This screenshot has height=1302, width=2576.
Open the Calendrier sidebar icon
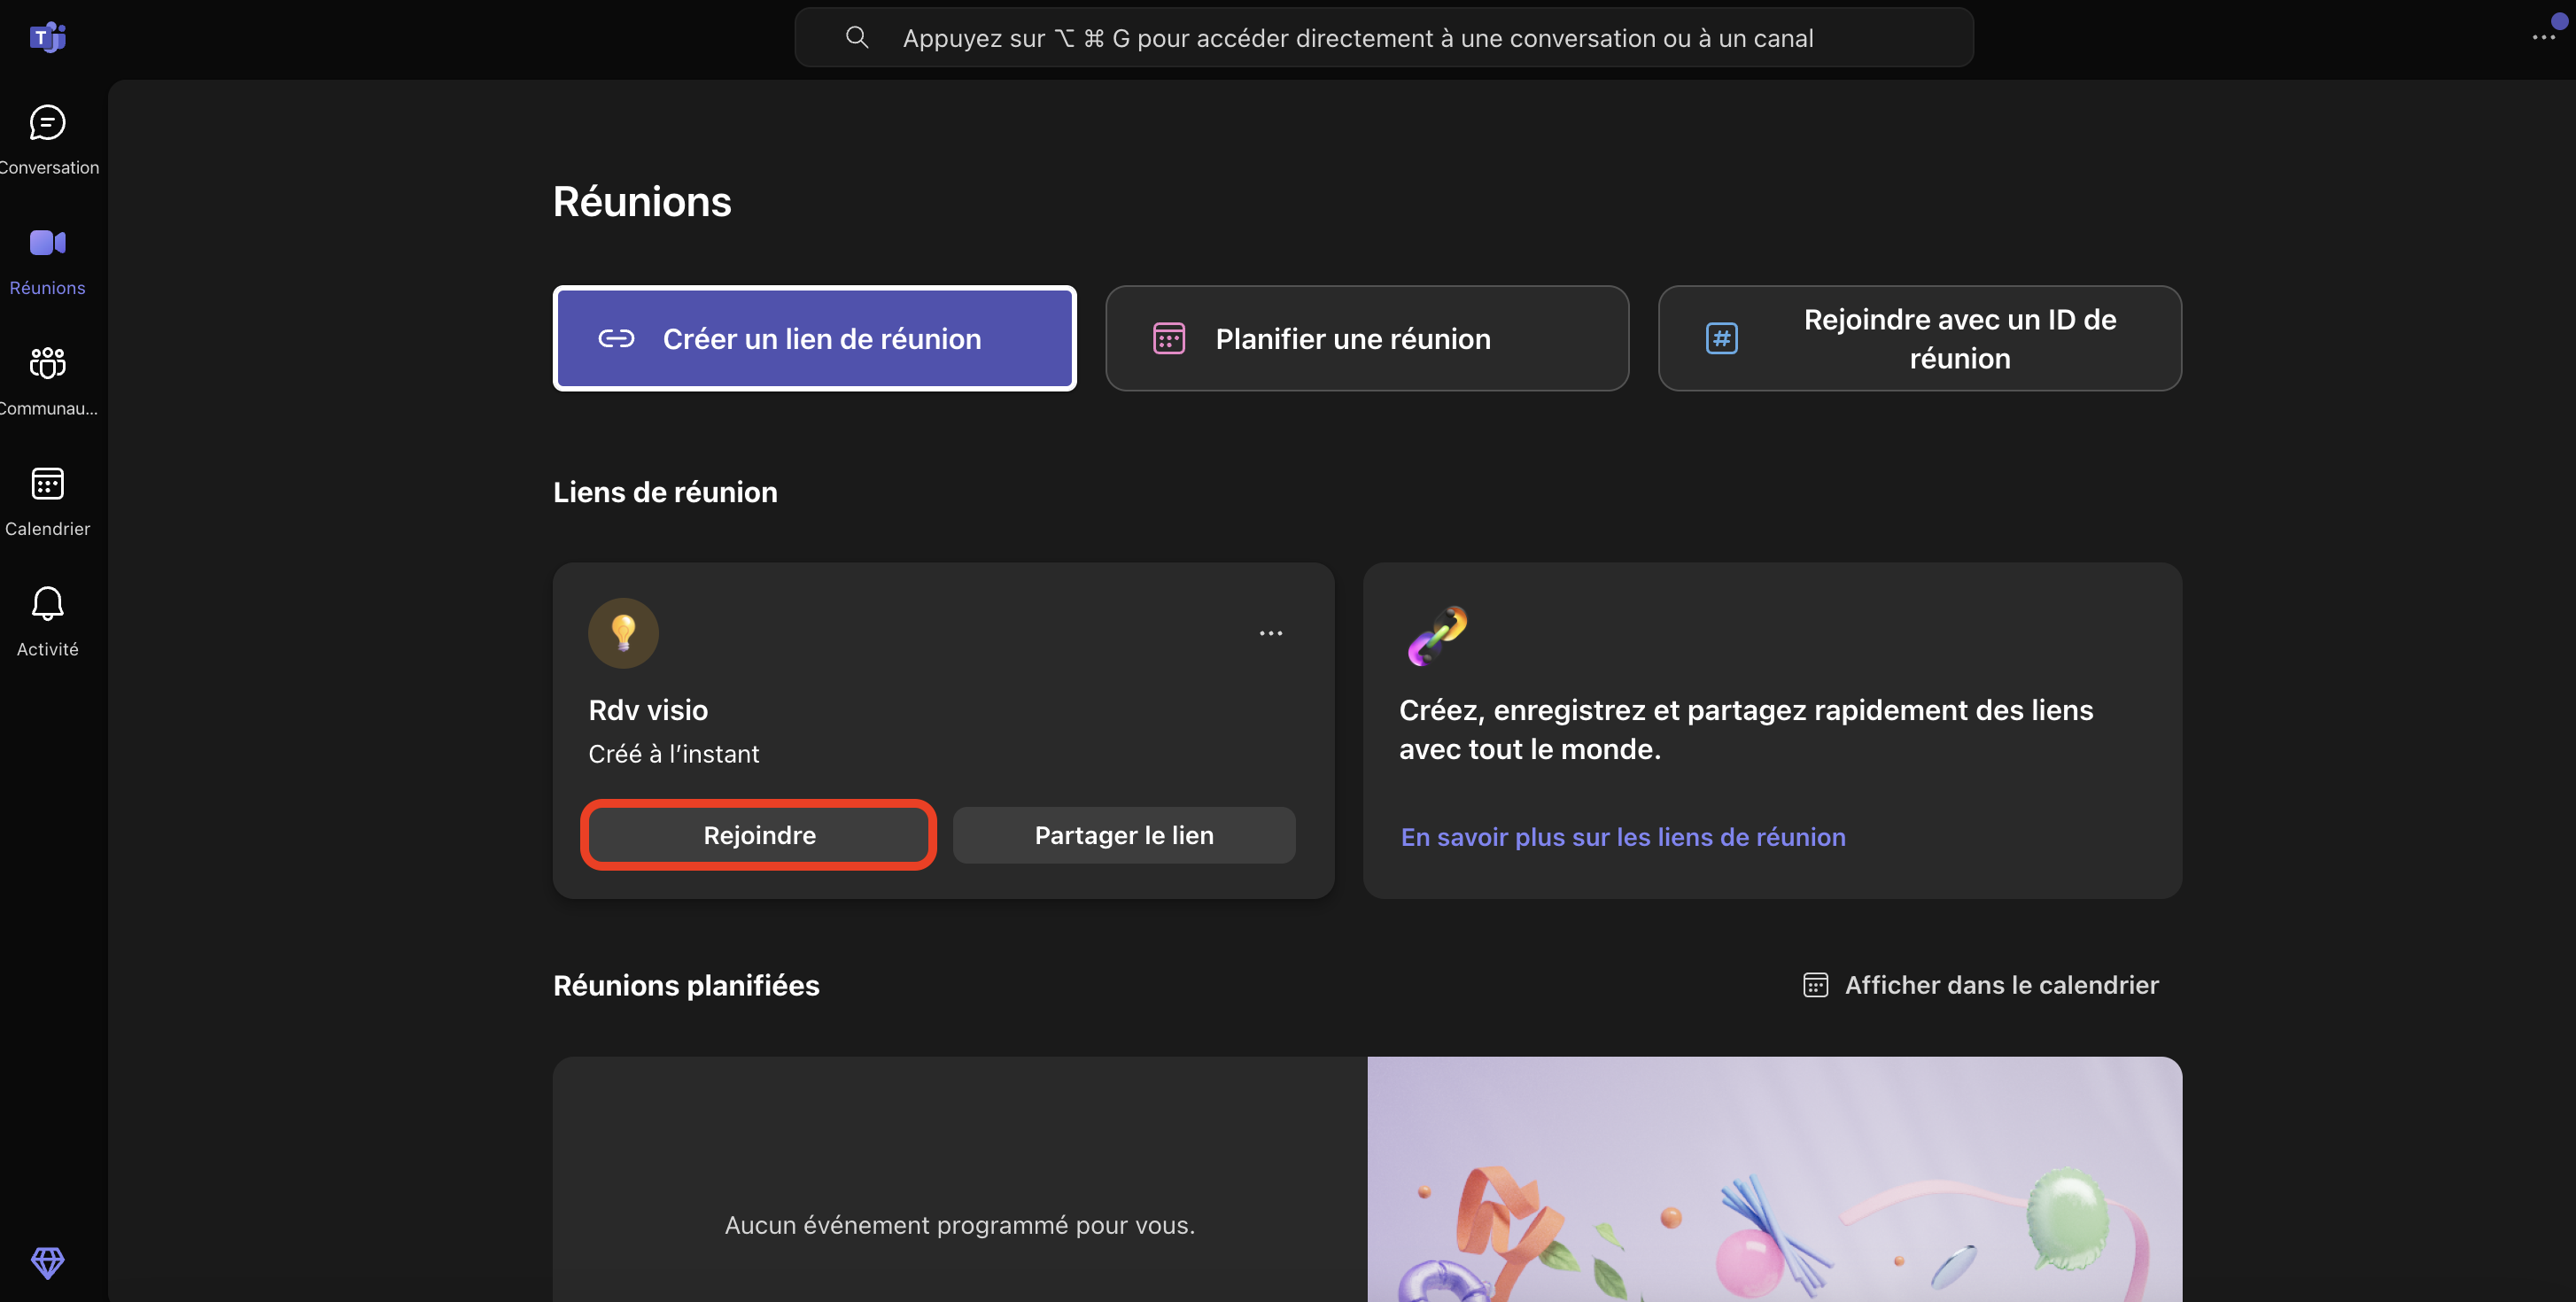point(47,484)
